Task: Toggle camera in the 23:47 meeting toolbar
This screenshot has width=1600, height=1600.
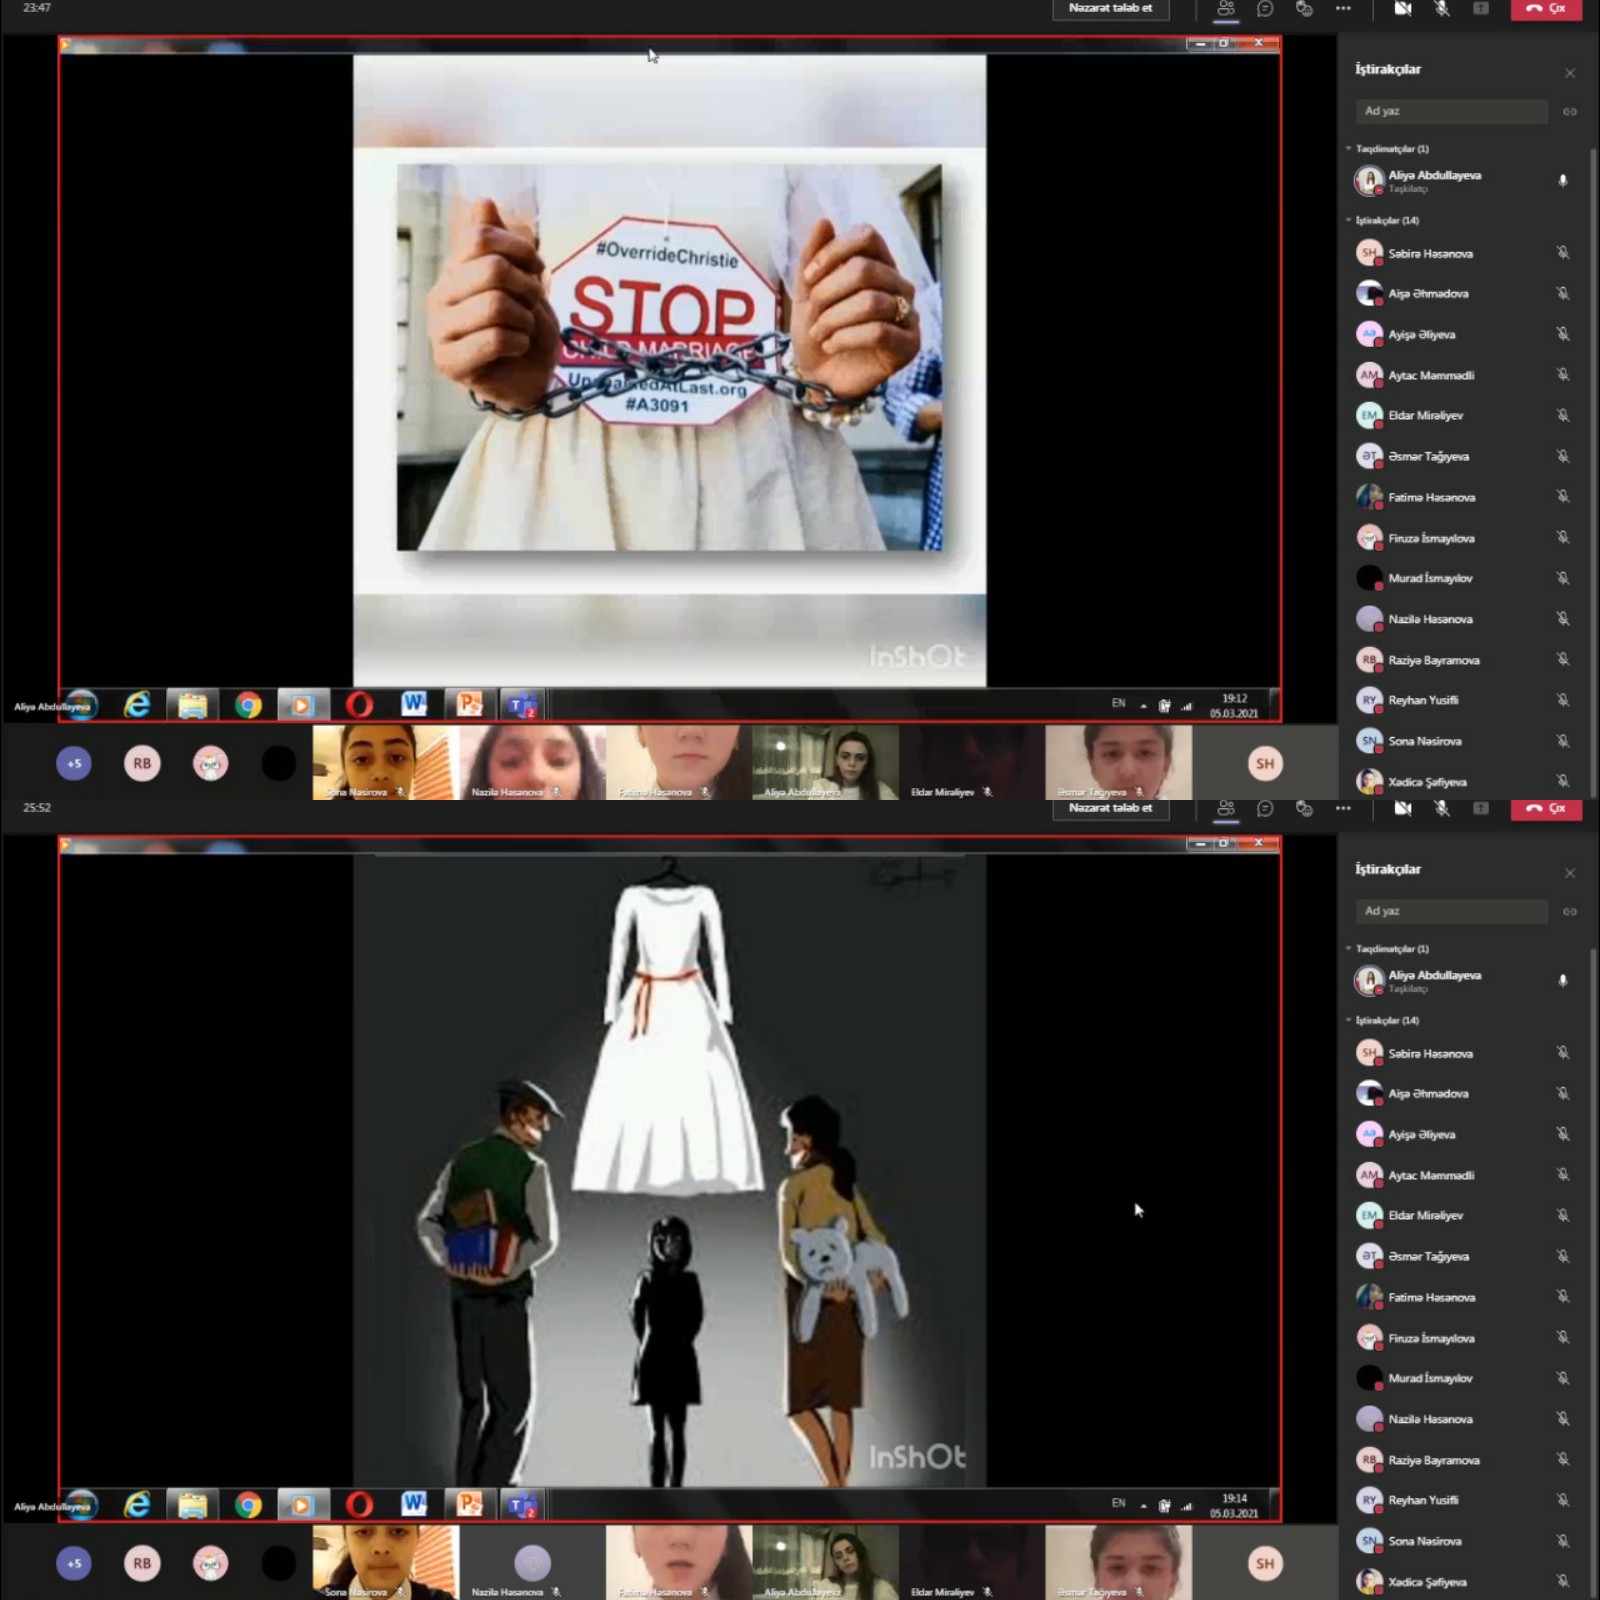Action: pos(1403,9)
